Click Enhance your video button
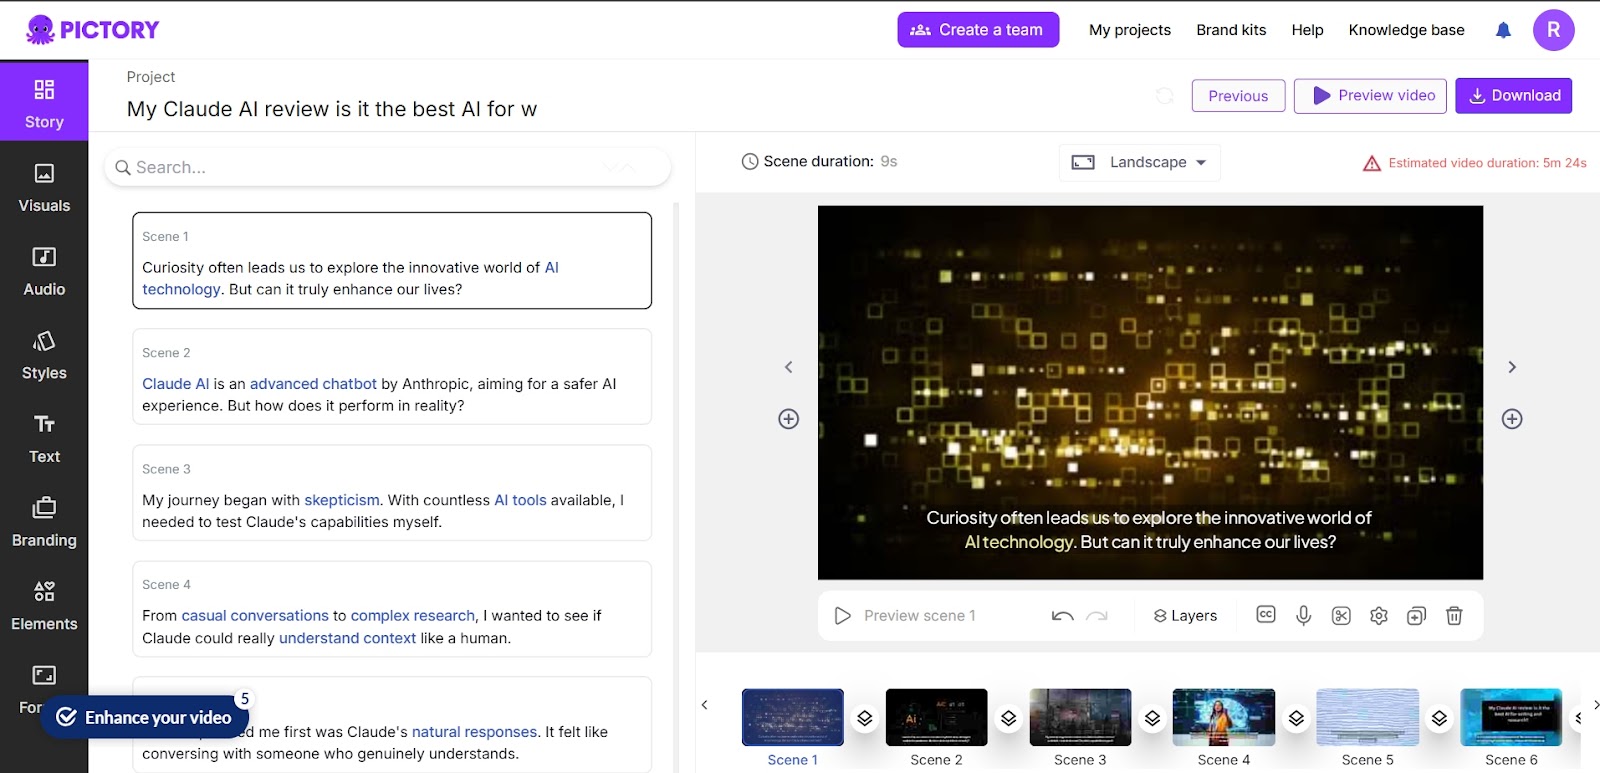Image resolution: width=1600 pixels, height=773 pixels. click(144, 717)
